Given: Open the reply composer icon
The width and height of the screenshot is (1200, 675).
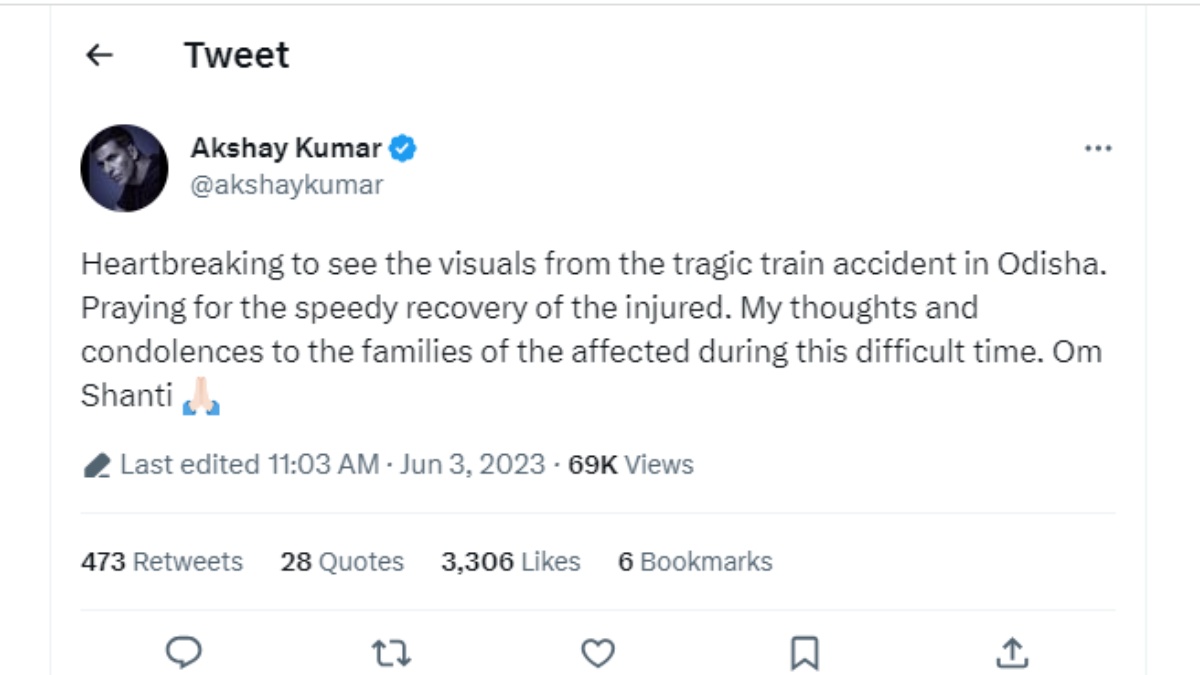Looking at the screenshot, I should click(182, 653).
